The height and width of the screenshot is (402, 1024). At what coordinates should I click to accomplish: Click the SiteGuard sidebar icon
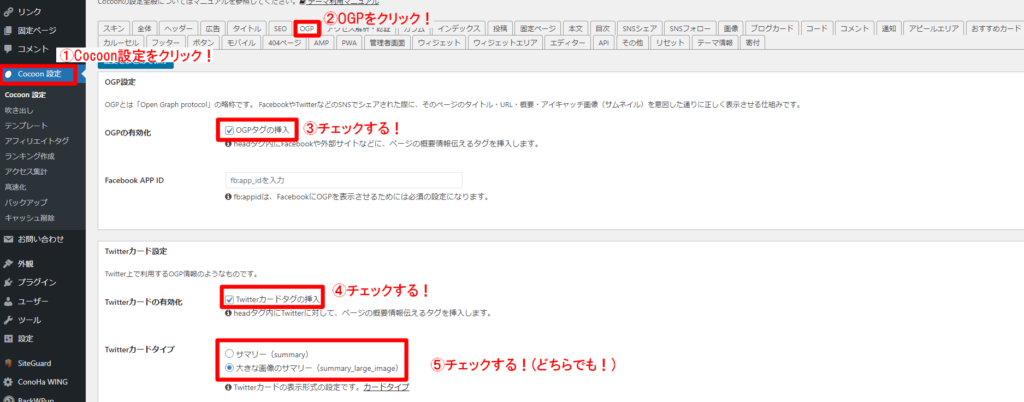click(8, 362)
